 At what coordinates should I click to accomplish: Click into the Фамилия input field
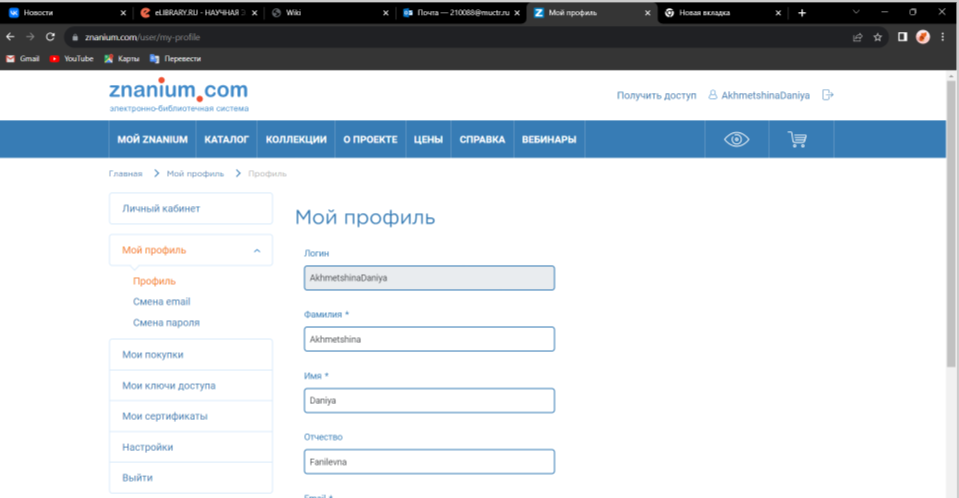pyautogui.click(x=429, y=339)
